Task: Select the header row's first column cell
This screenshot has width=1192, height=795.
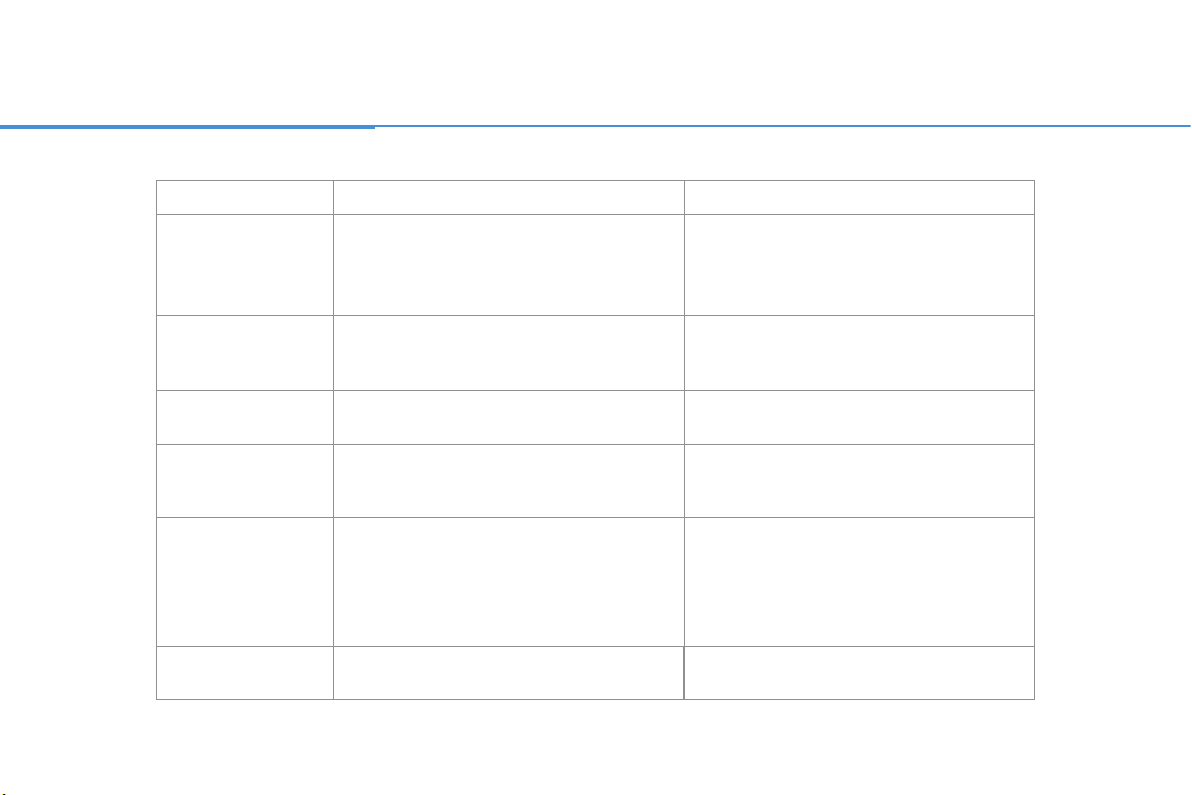Action: click(x=245, y=198)
